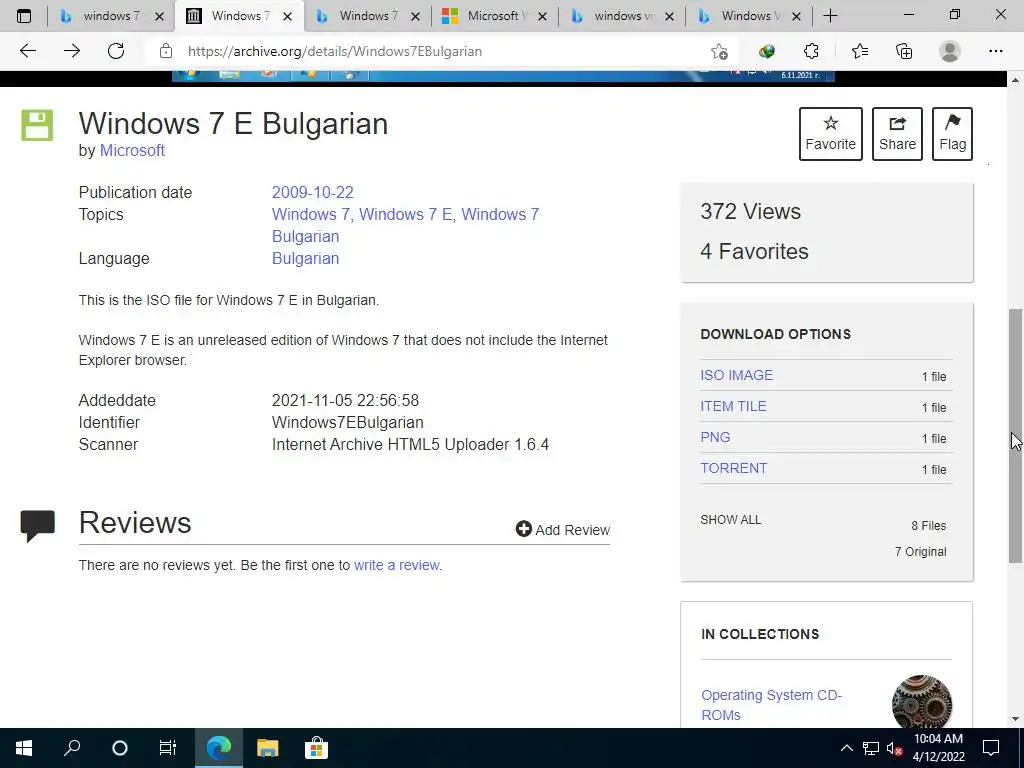Switch to third tab 'Windows 7' Bing
Viewport: 1024px width, 768px height.
tap(368, 16)
